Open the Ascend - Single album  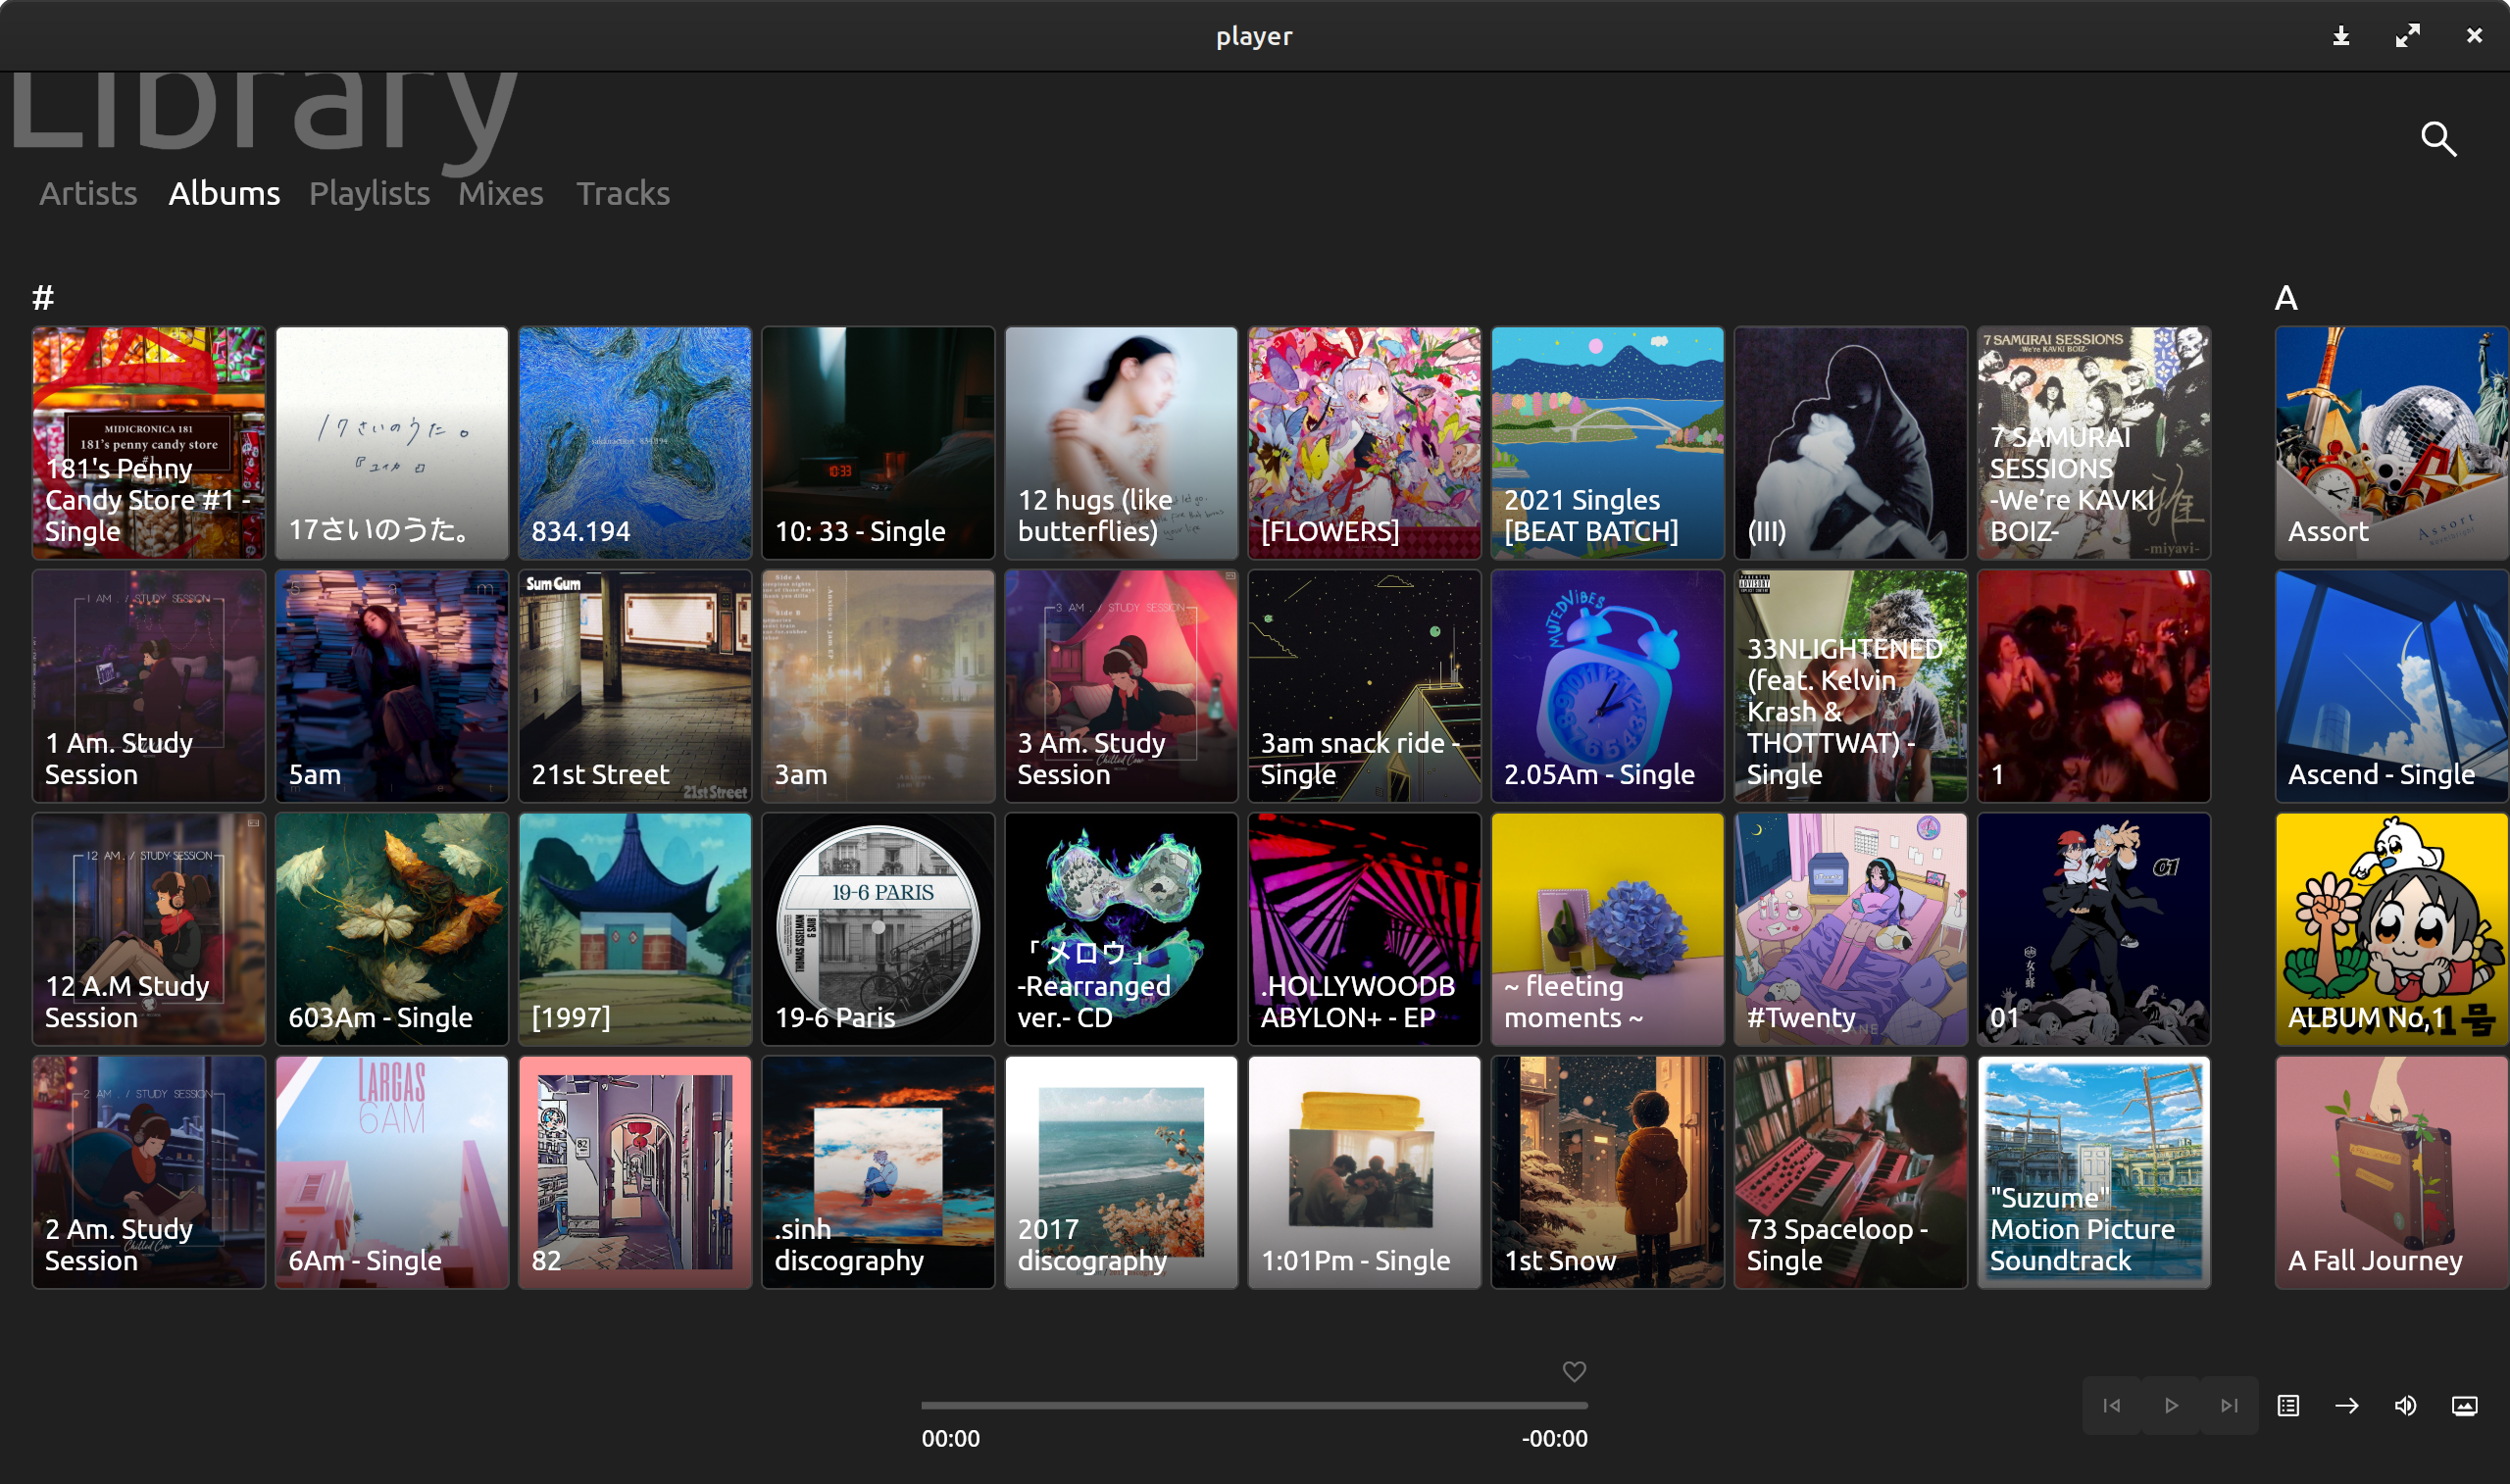[x=2392, y=686]
